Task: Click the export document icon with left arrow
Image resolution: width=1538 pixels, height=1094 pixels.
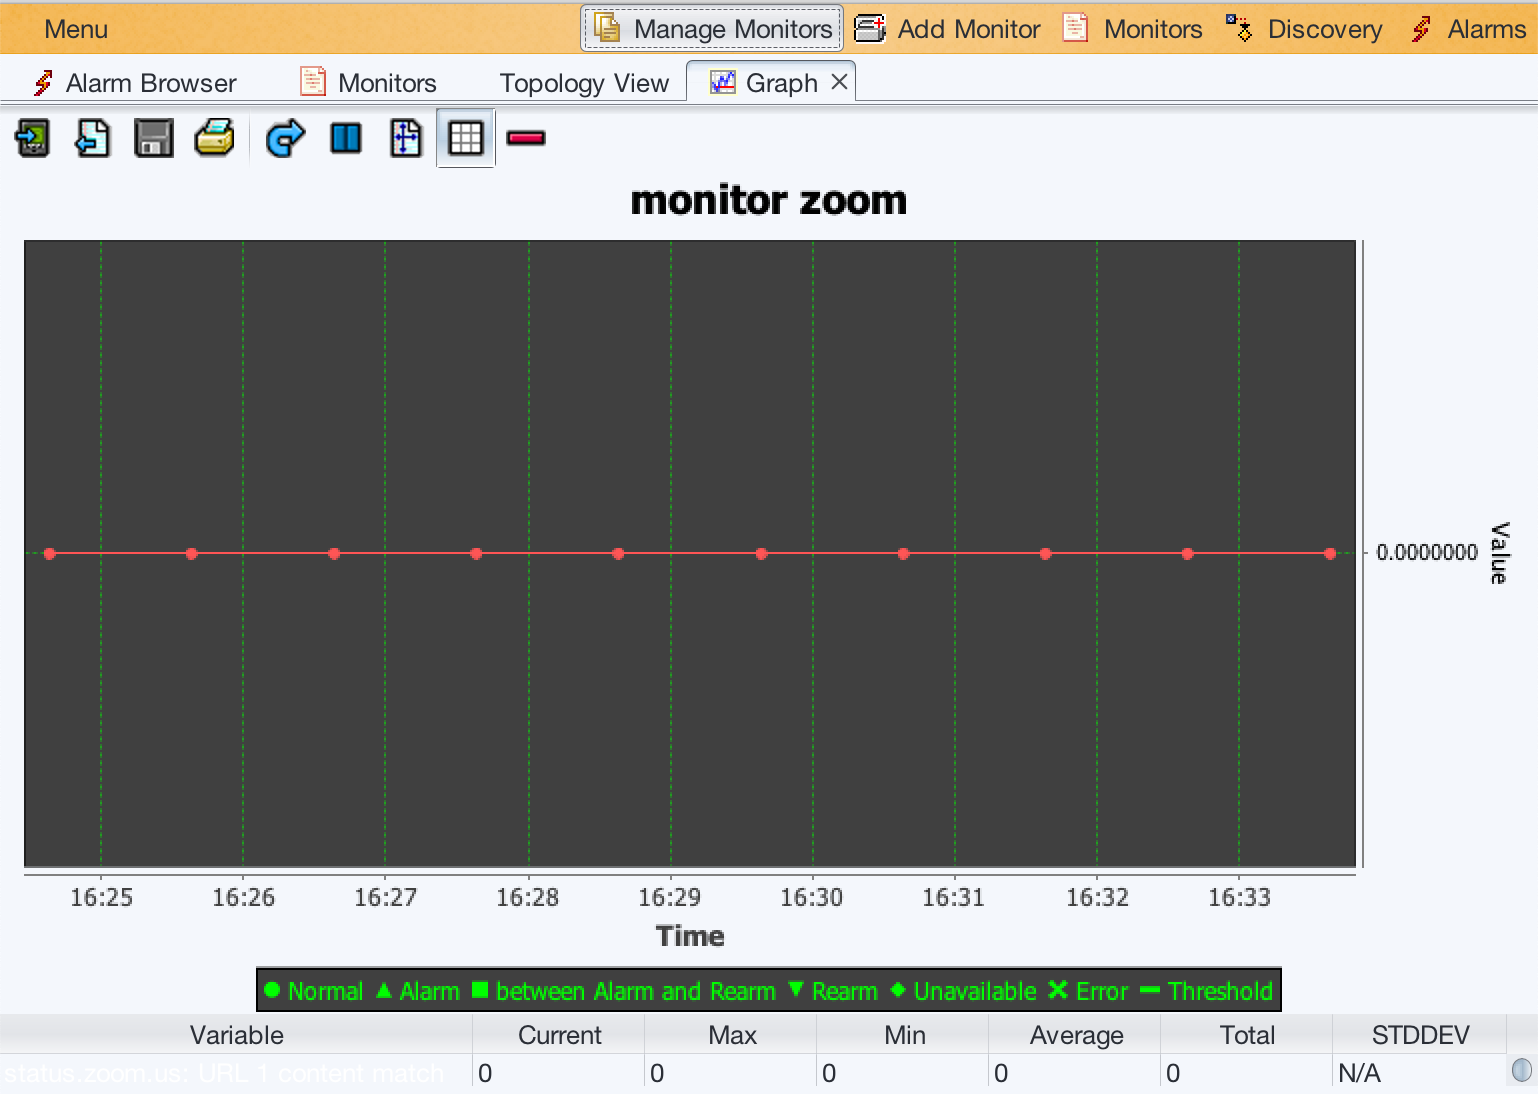Action: (93, 138)
